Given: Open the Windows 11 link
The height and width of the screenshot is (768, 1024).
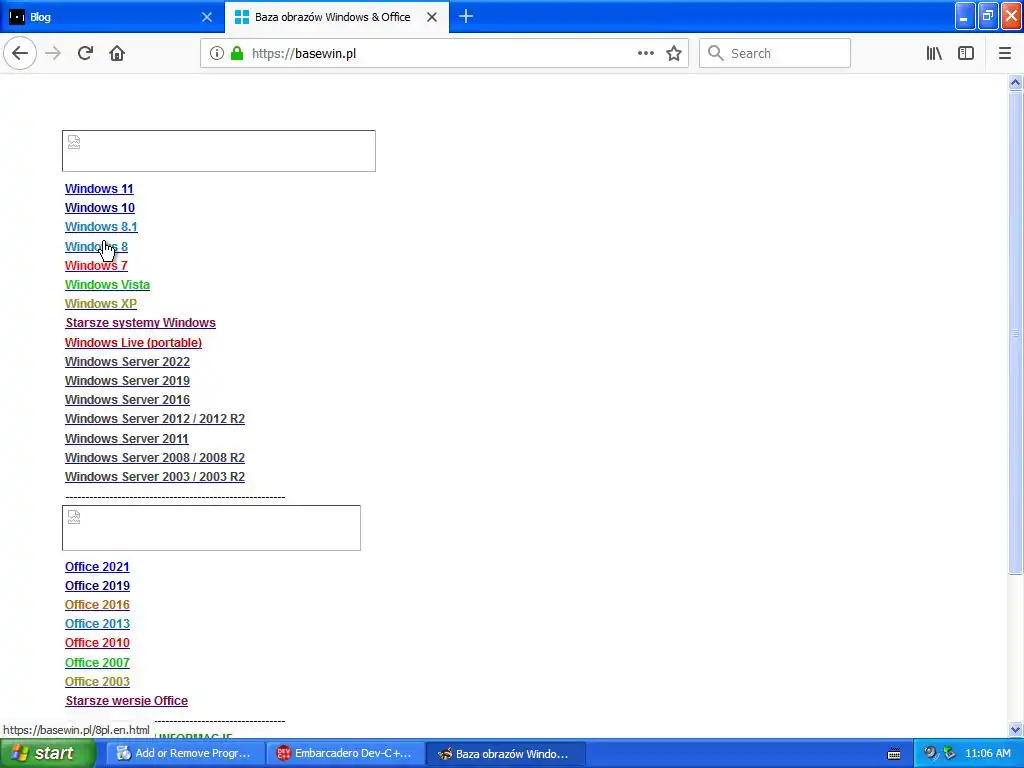Looking at the screenshot, I should (x=99, y=189).
